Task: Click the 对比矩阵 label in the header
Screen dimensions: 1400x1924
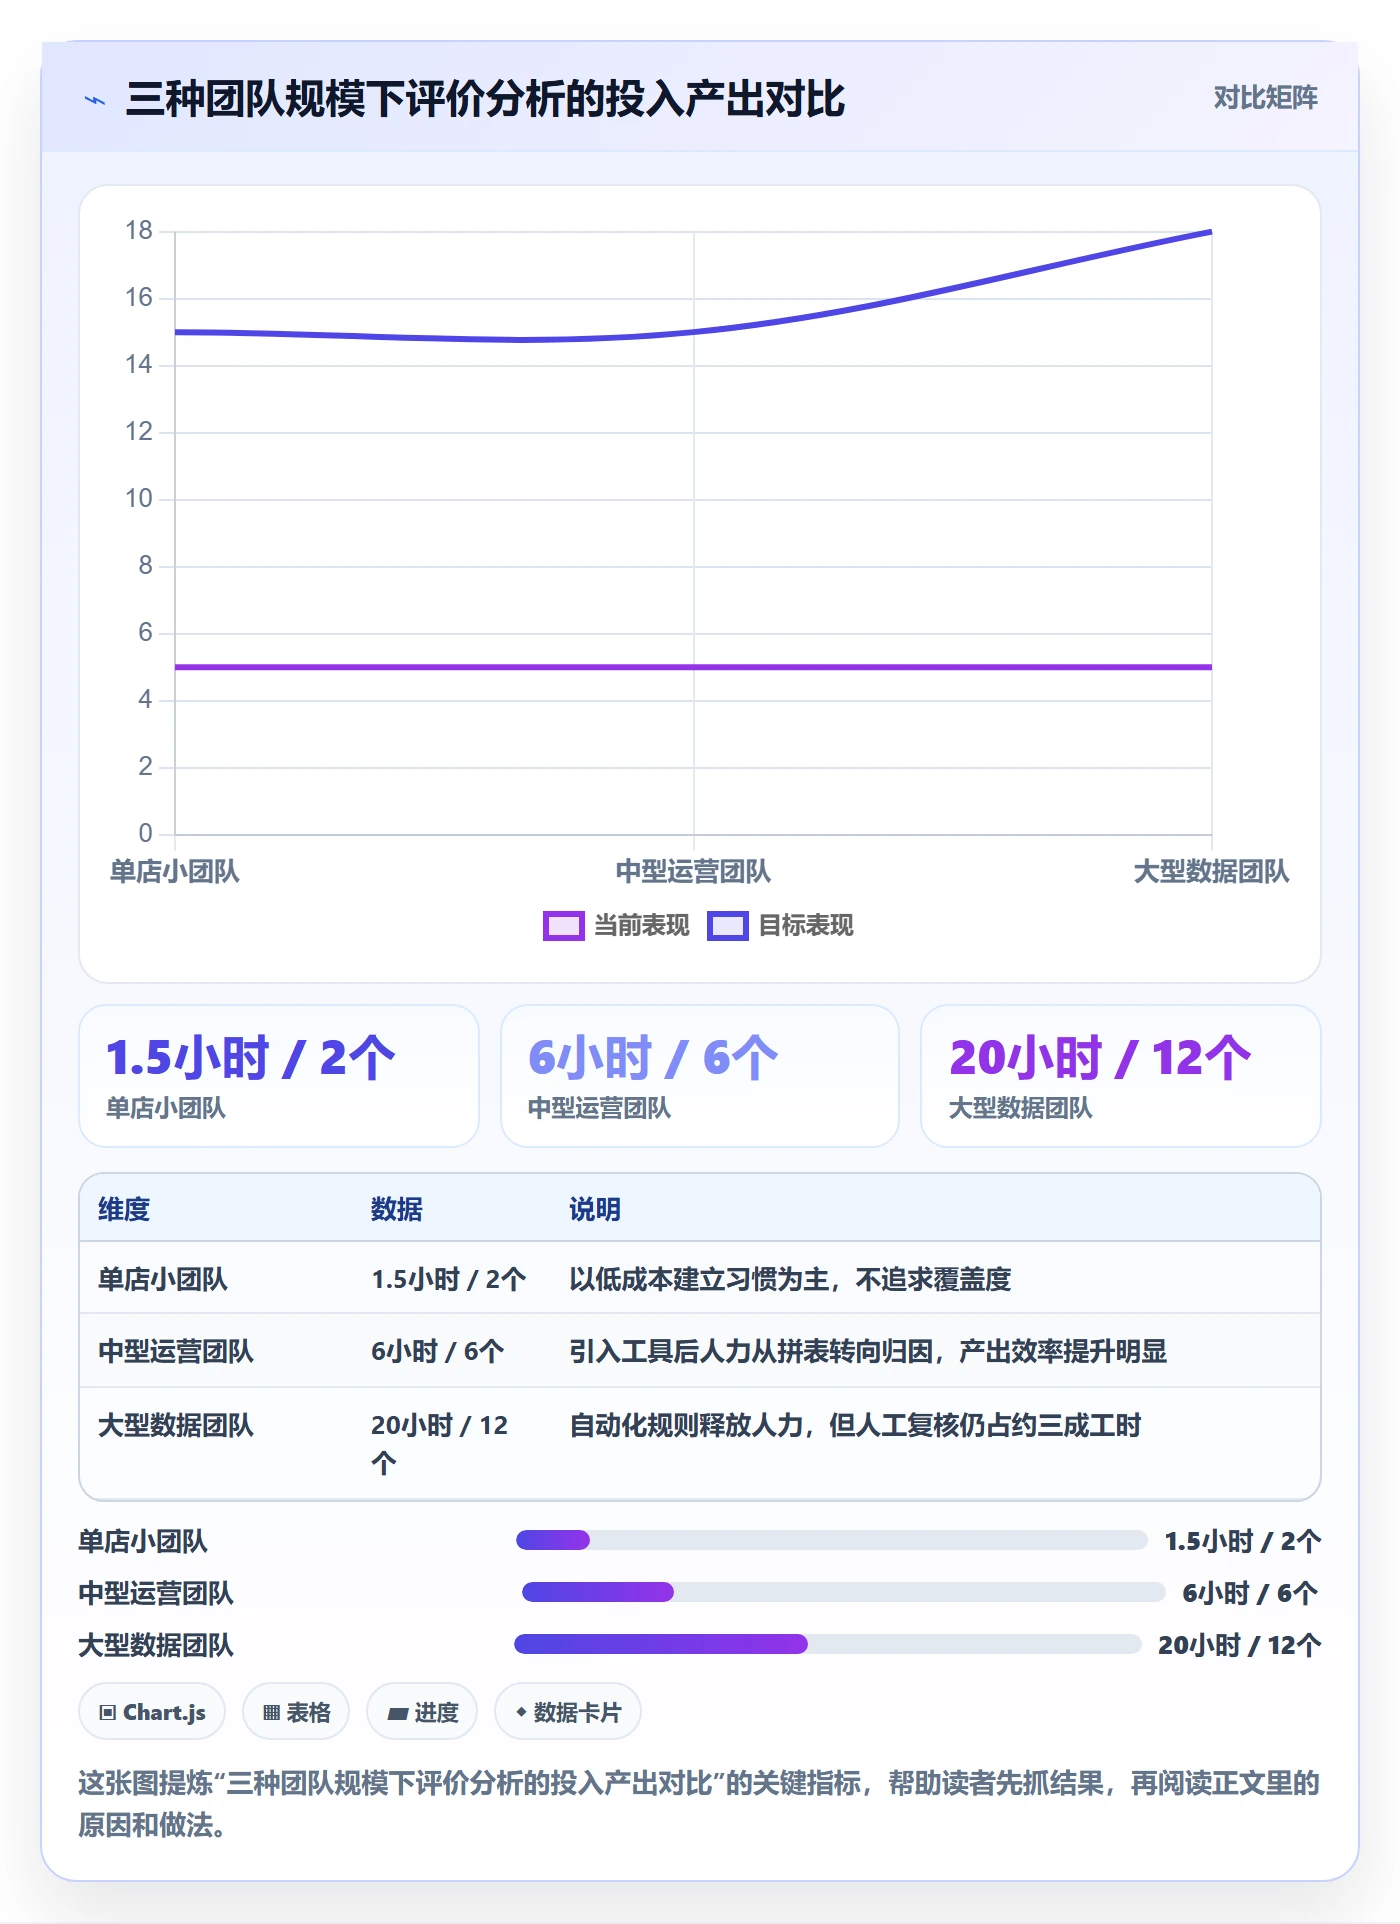Action: 1265,98
